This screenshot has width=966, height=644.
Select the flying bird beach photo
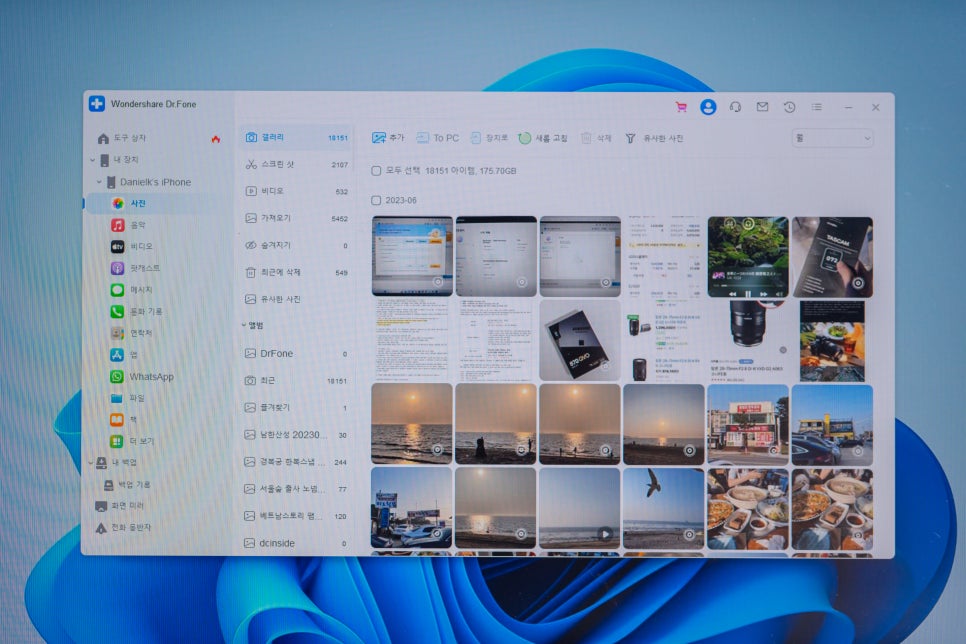point(664,508)
